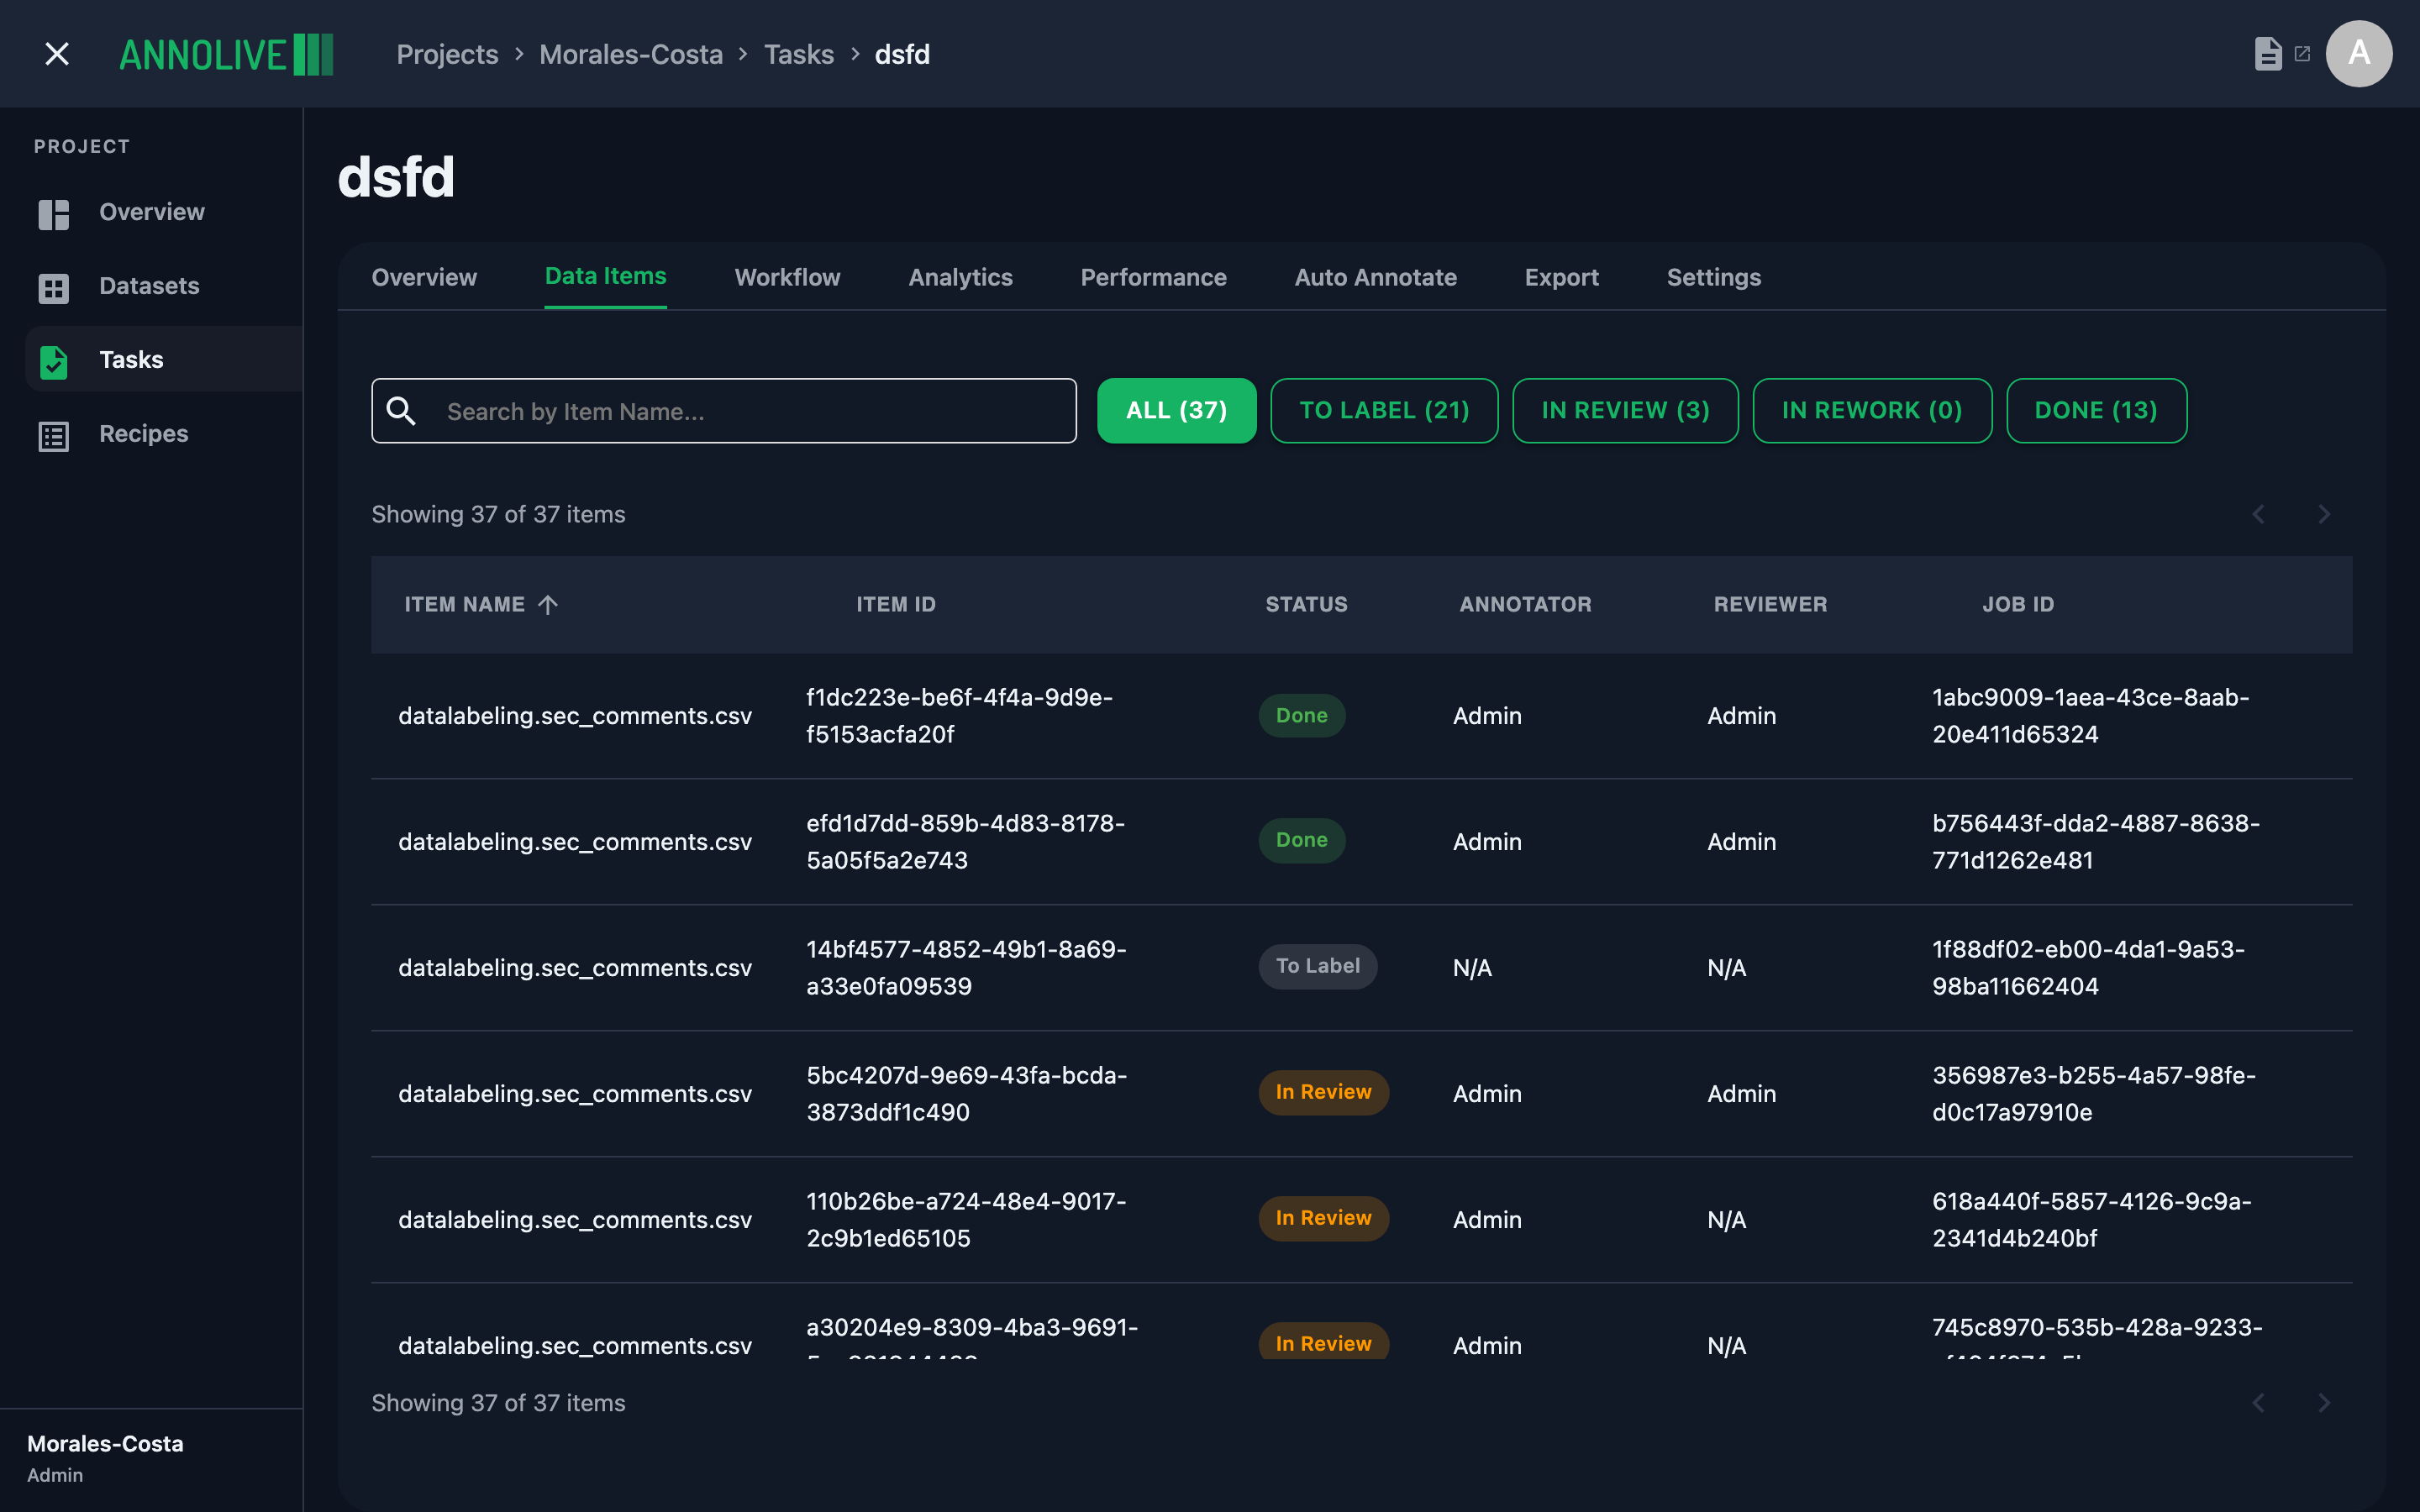Open job ID 1f88df02-eb00-4da1-9a53-98ba11662404
Screen dimensions: 2420x1512
pos(2089,968)
